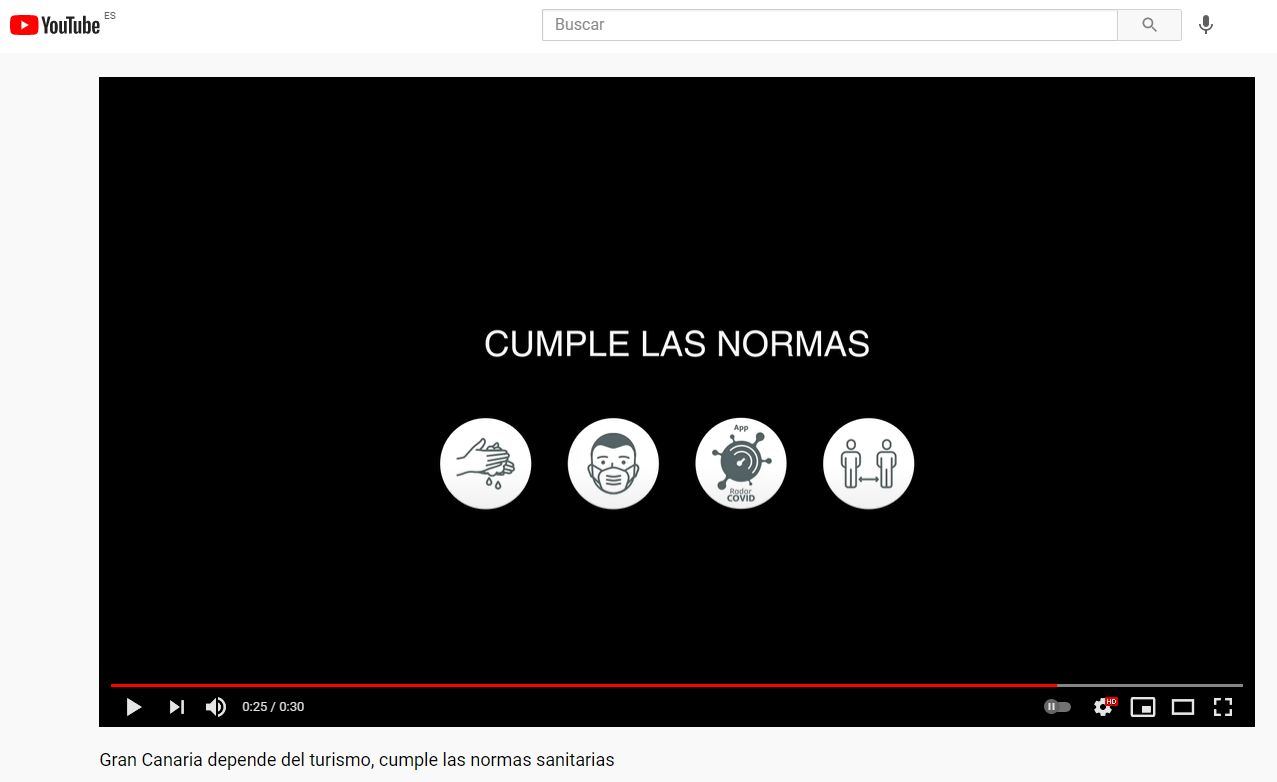Click the video title about Gran Canaria
Viewport: 1277px width, 782px height.
[x=357, y=760]
